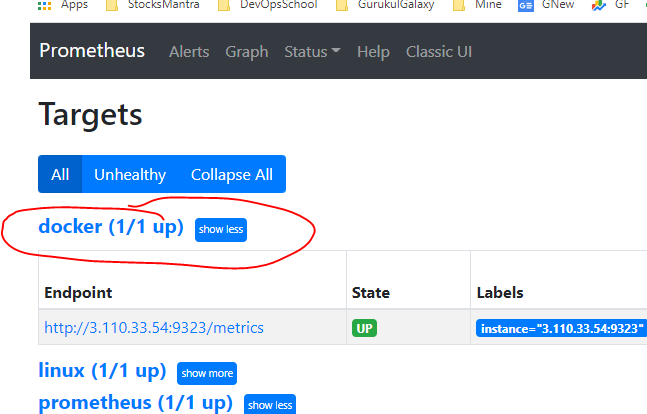
Task: Open the GNew bookmark
Action: tap(546, 5)
